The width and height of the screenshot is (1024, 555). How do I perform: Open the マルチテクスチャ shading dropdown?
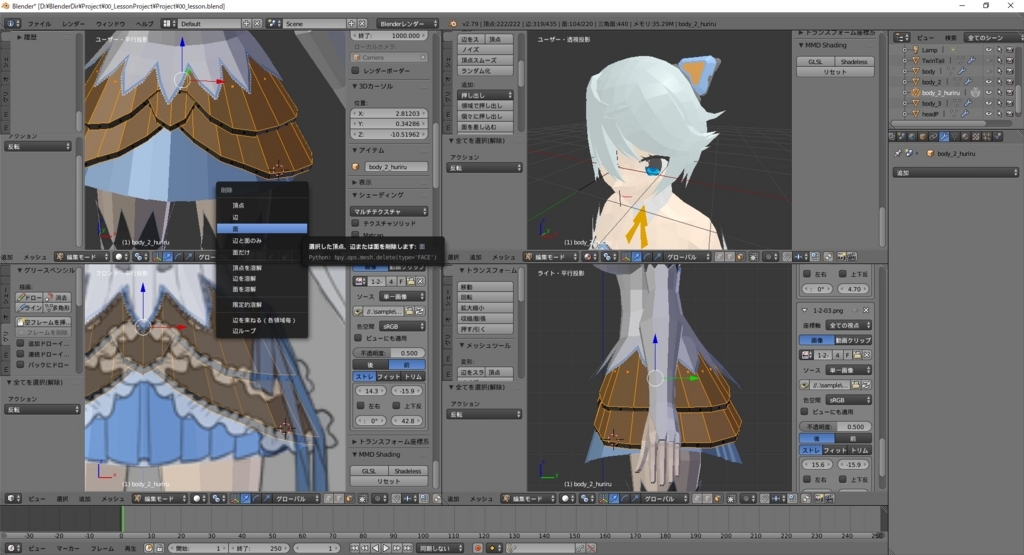pyautogui.click(x=389, y=211)
